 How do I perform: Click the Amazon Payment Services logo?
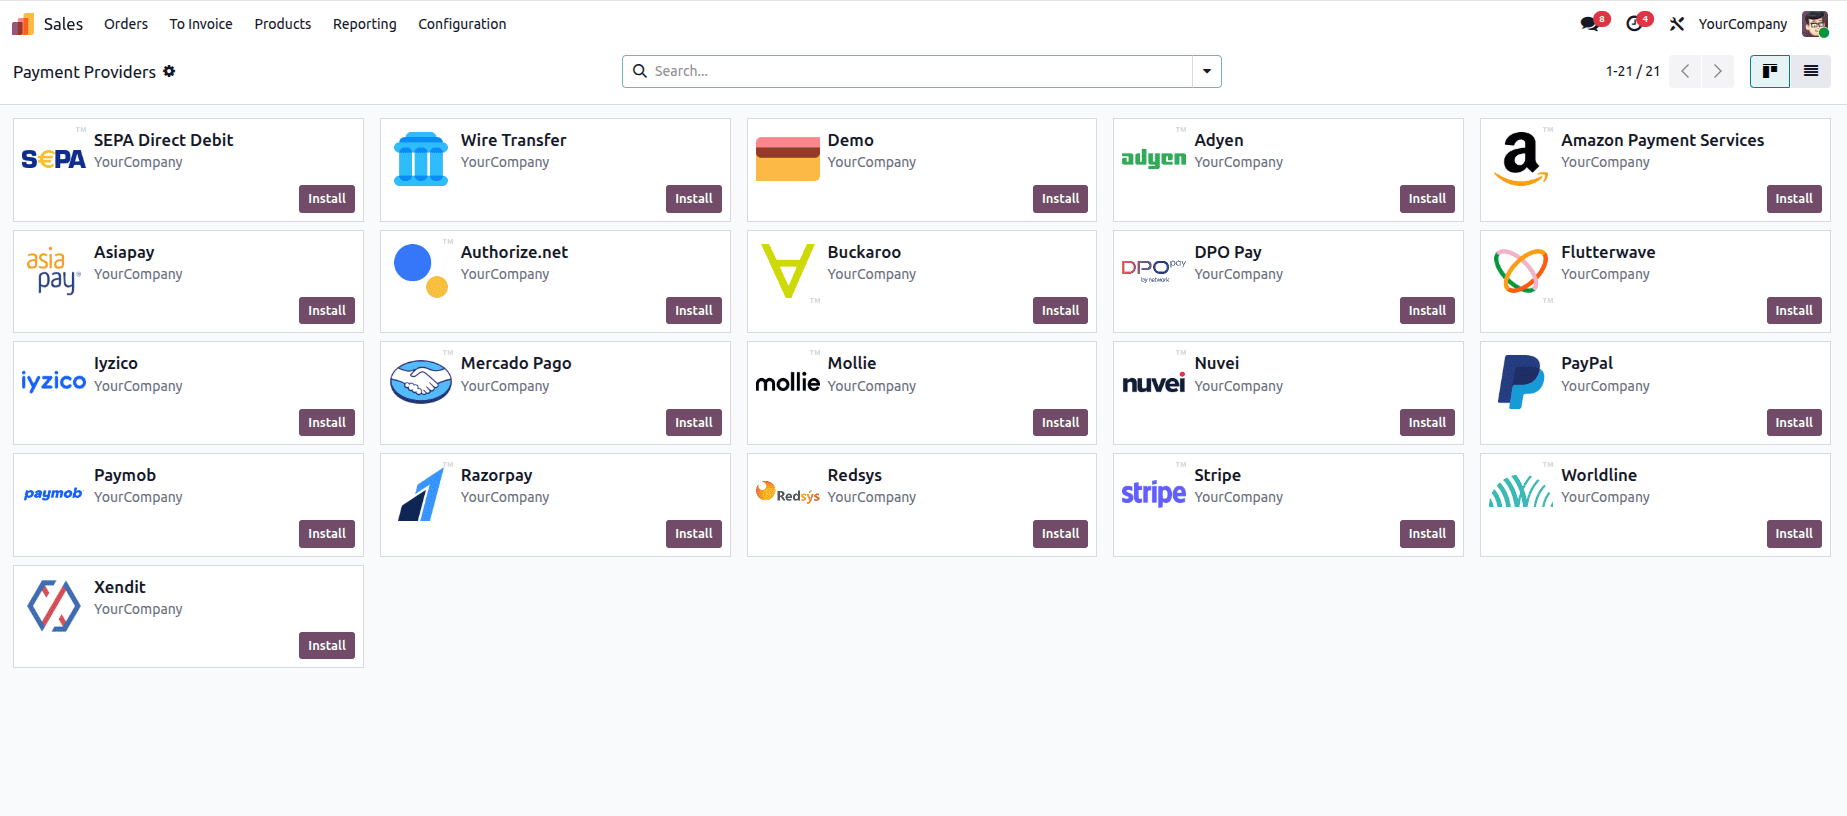pyautogui.click(x=1521, y=159)
